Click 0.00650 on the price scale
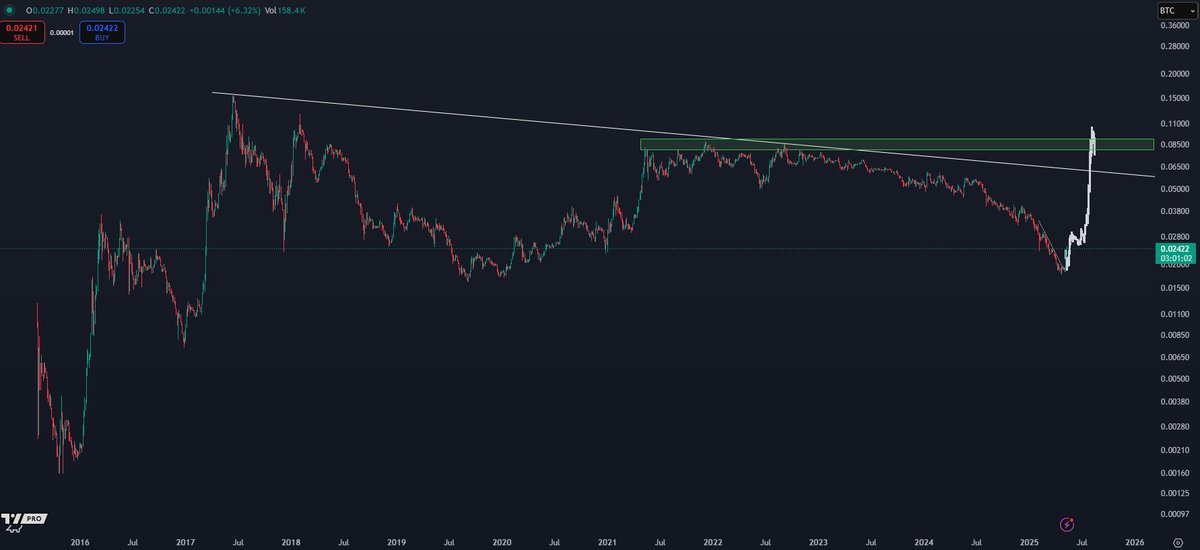The image size is (1200, 550). (1173, 357)
